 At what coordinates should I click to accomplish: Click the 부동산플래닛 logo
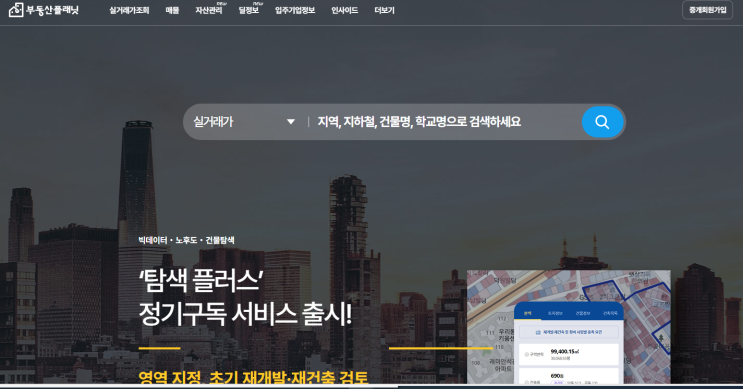pyautogui.click(x=44, y=10)
